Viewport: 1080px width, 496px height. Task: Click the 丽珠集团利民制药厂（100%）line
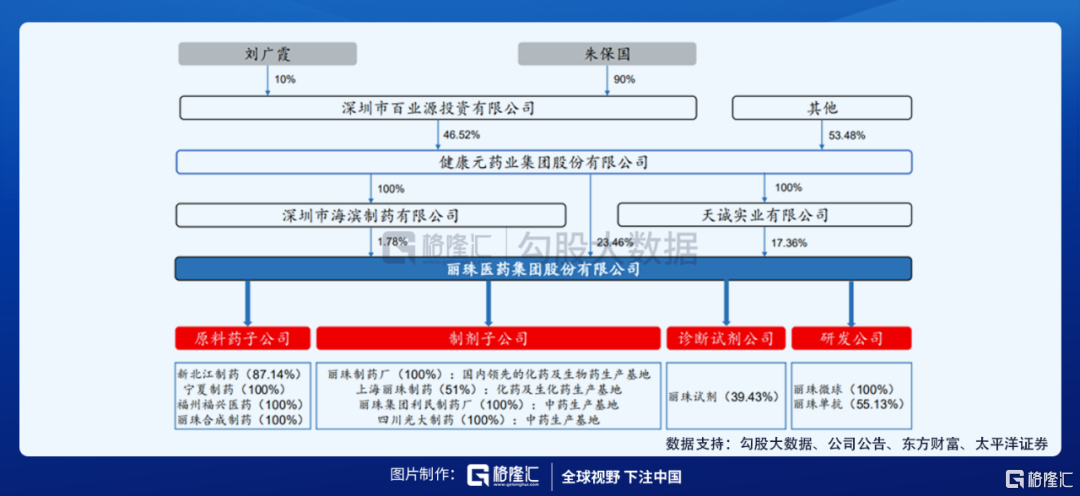click(x=488, y=404)
